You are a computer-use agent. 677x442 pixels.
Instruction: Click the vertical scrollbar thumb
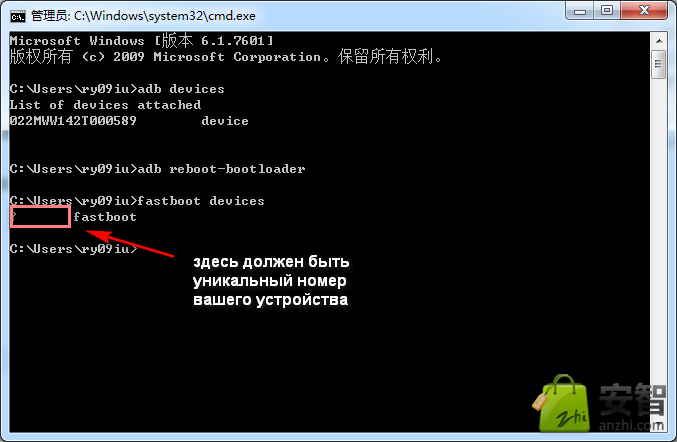(659, 65)
